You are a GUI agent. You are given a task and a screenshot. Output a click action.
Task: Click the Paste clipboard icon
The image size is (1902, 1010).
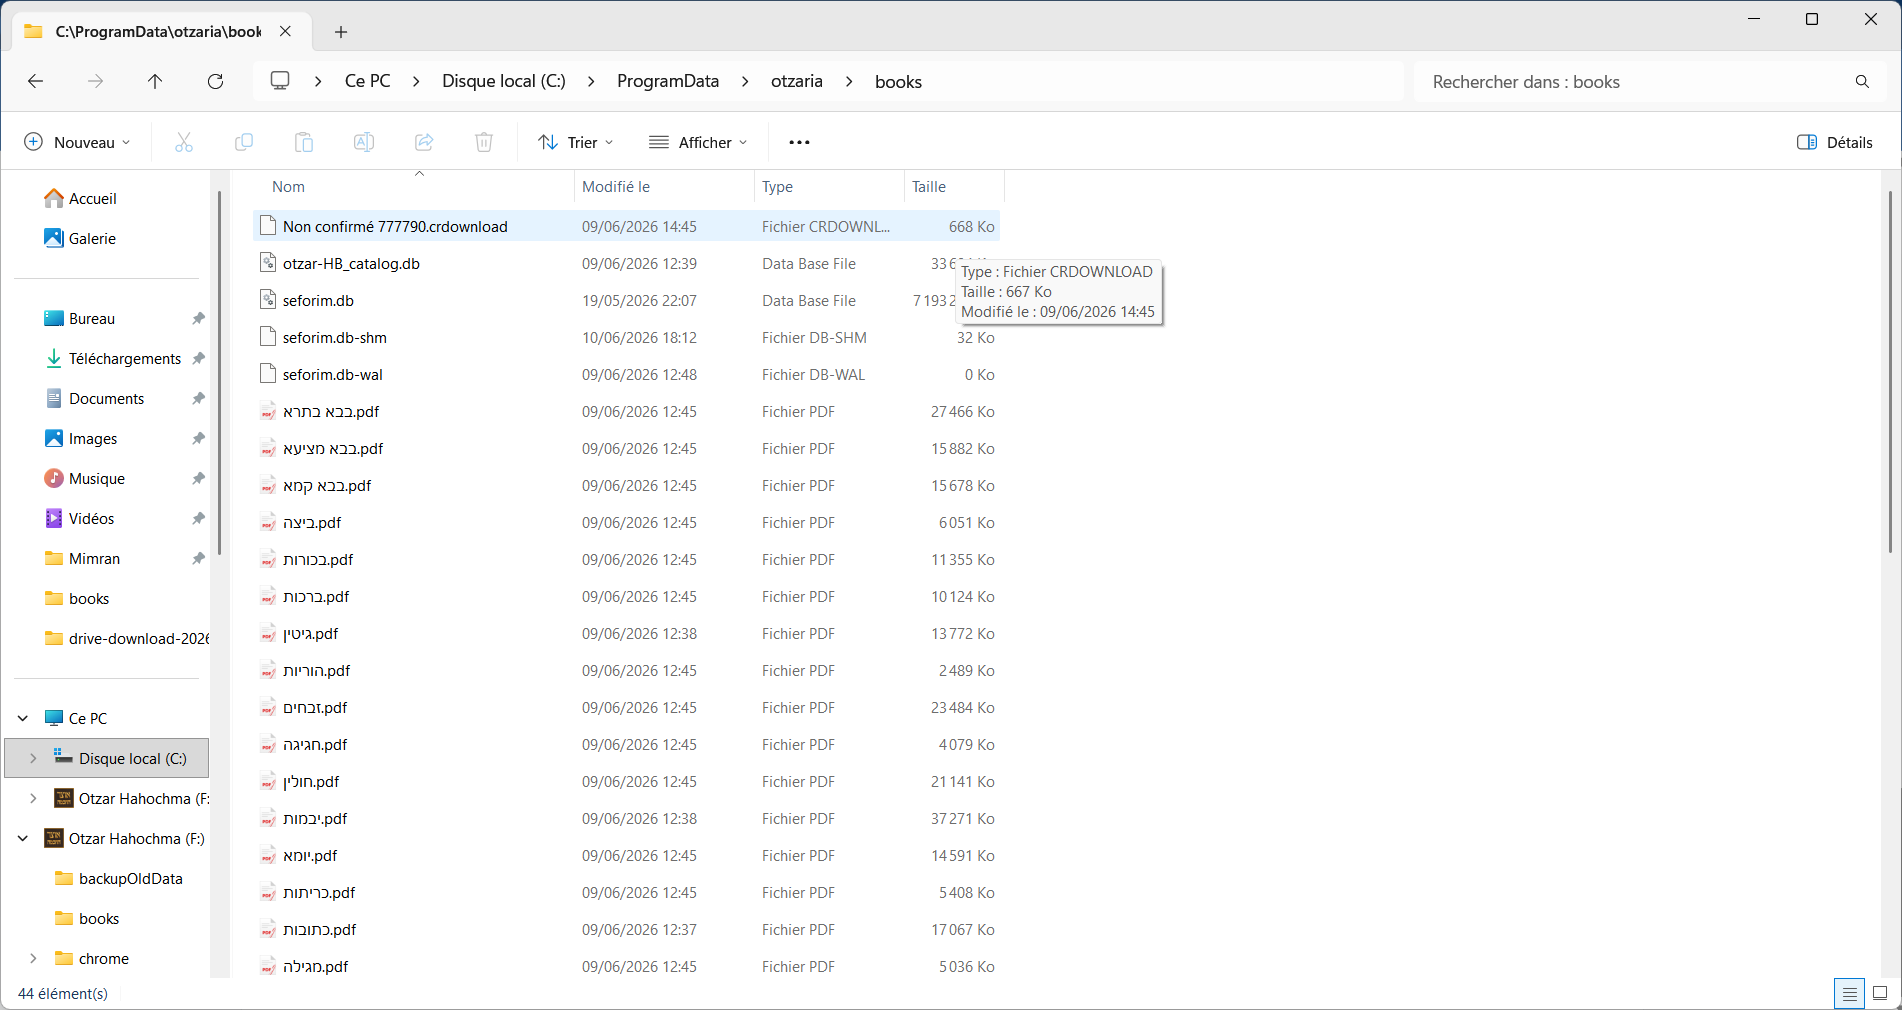click(304, 142)
